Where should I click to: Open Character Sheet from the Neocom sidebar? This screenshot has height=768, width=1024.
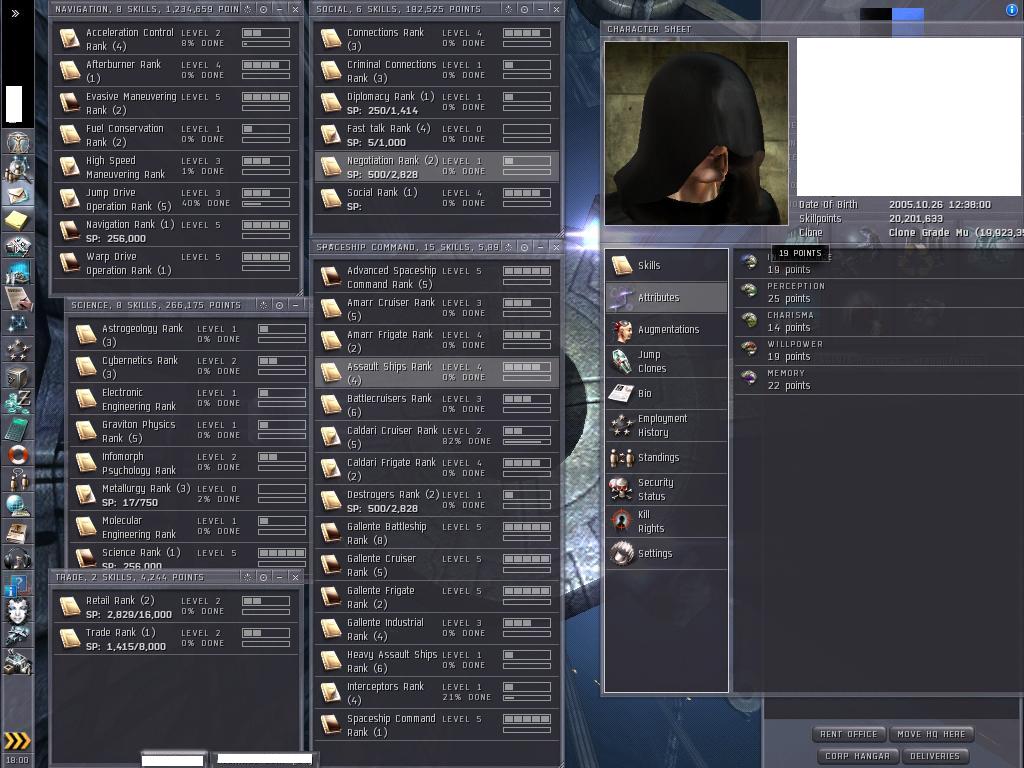(18, 141)
